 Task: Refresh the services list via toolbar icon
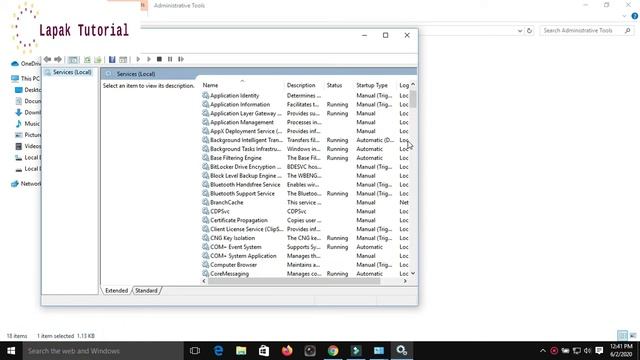[x=87, y=60]
